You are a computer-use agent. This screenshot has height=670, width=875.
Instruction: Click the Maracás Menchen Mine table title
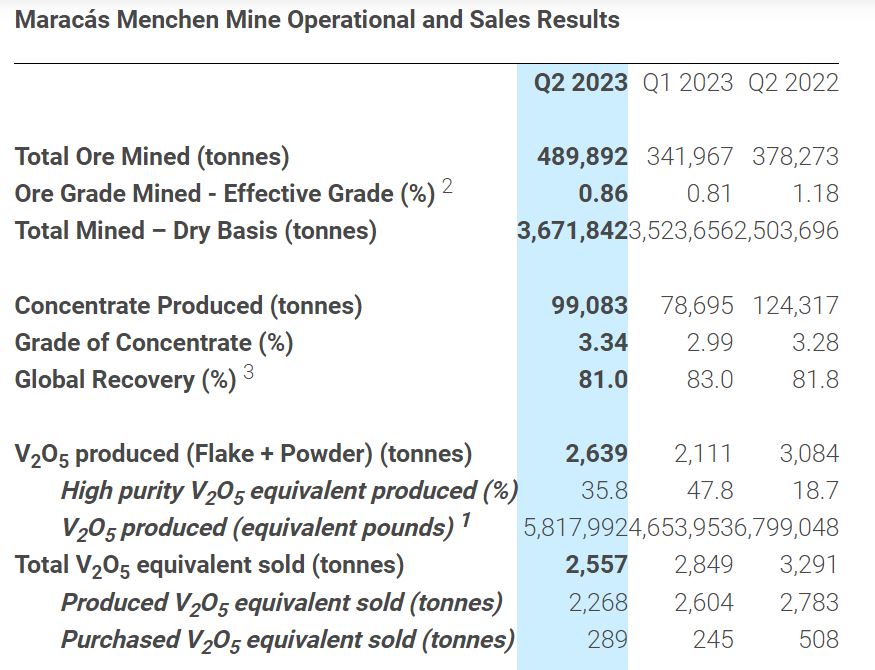pos(317,20)
